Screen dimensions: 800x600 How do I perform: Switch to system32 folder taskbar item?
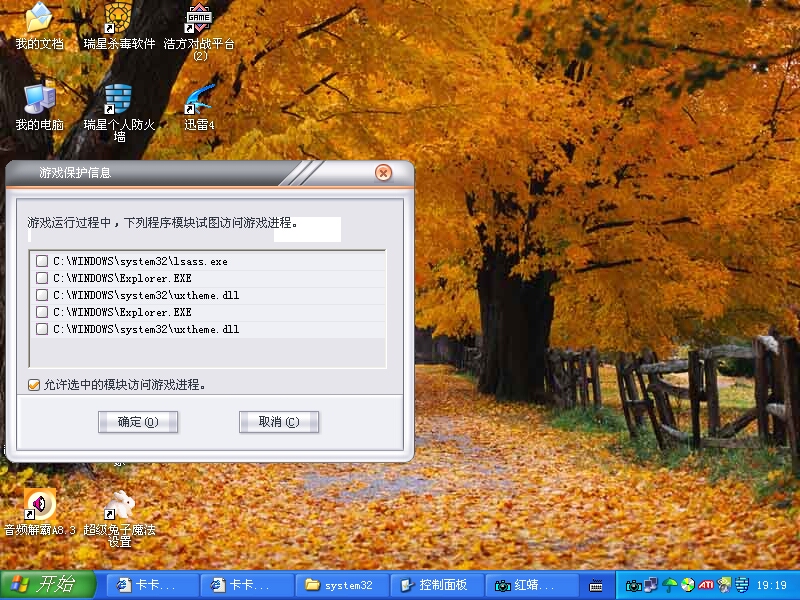pos(342,585)
